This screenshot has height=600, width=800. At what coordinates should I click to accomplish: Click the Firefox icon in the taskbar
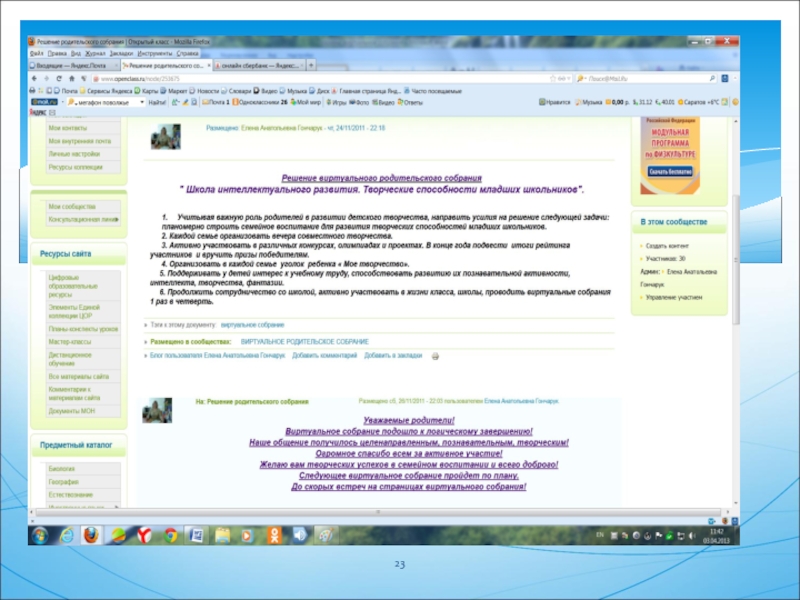[91, 535]
